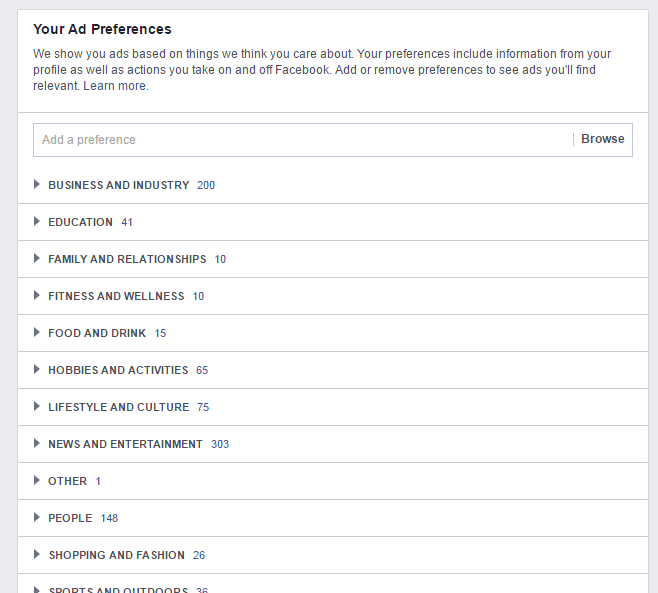Click the 303 count next to News
The width and height of the screenshot is (658, 593).
(x=220, y=444)
